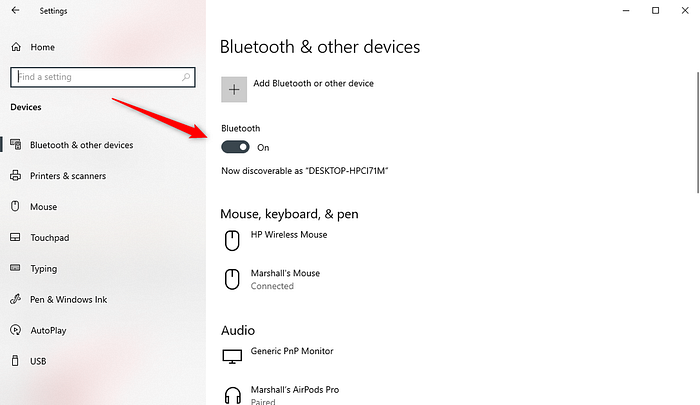Click the Home icon in sidebar
Screen dimensions: 700x405
(16, 47)
